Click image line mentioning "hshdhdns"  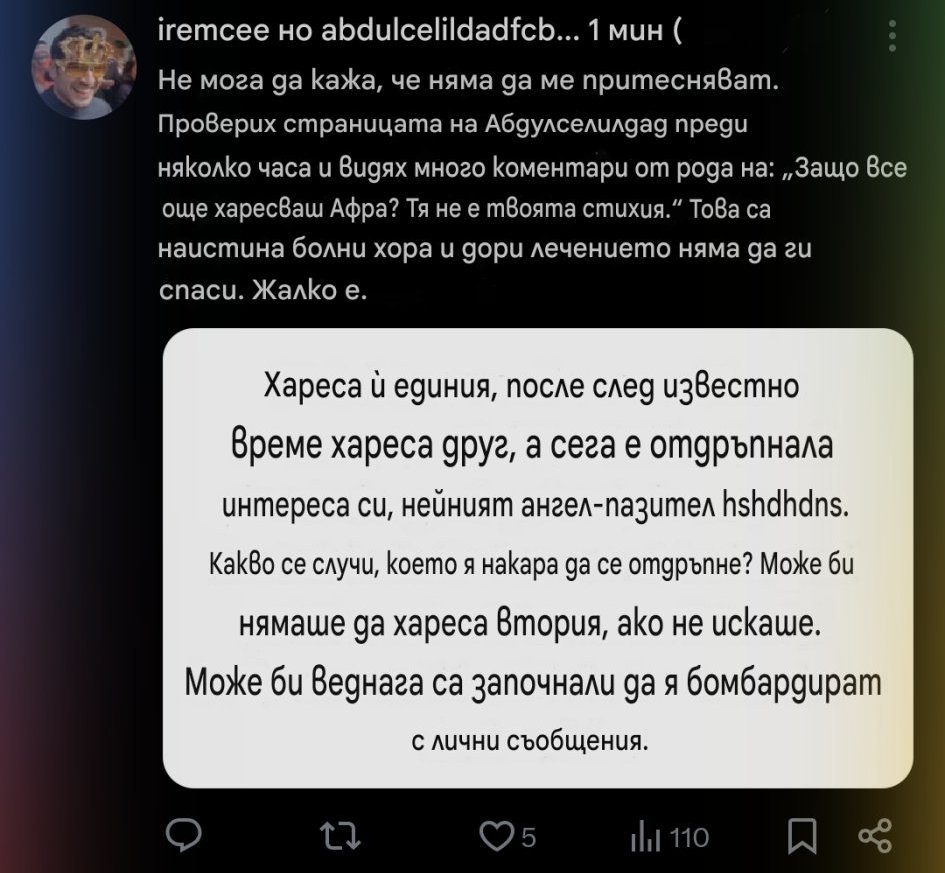tap(536, 505)
